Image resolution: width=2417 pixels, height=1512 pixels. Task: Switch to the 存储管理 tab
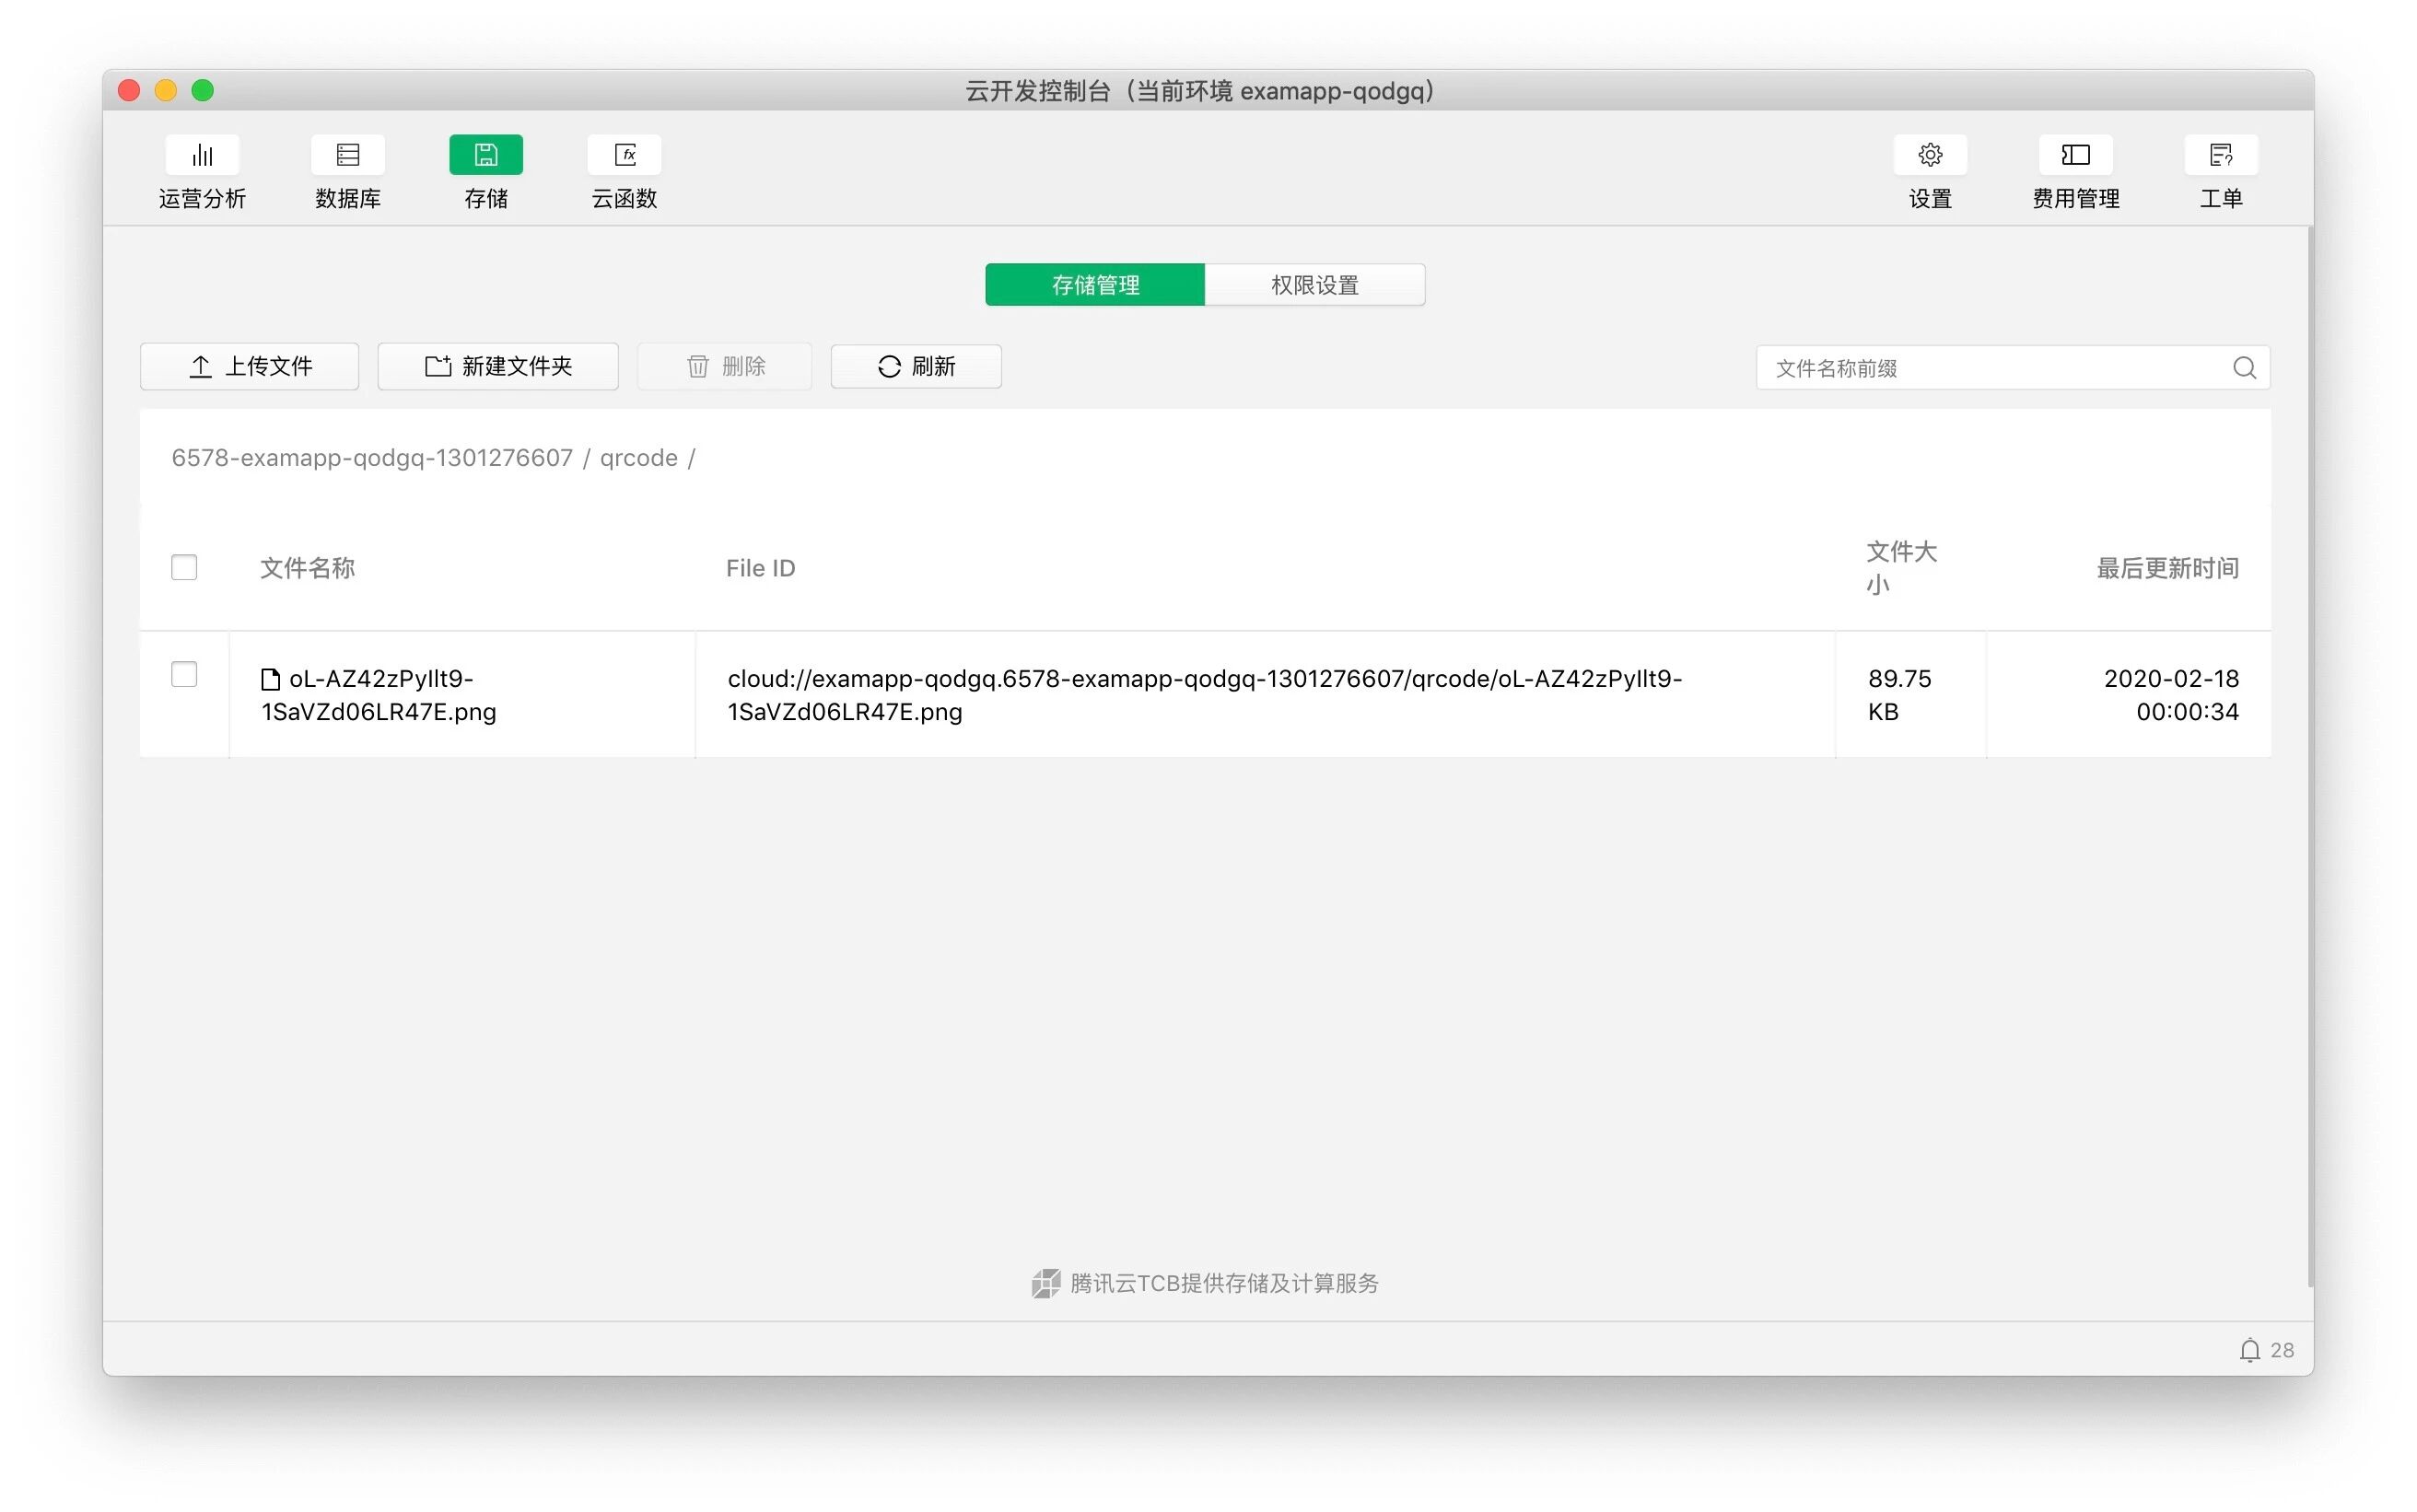click(1094, 285)
